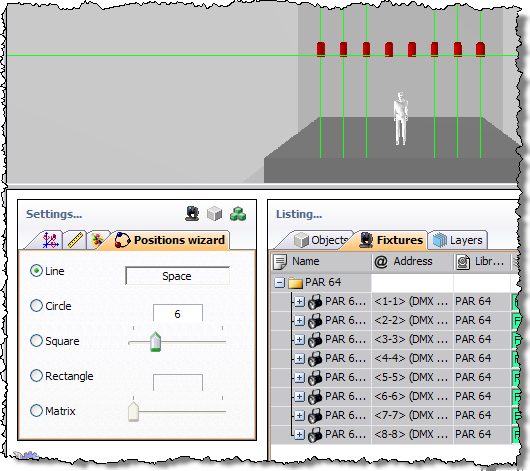Click the input field showing 6
530x471 pixels.
point(178,313)
